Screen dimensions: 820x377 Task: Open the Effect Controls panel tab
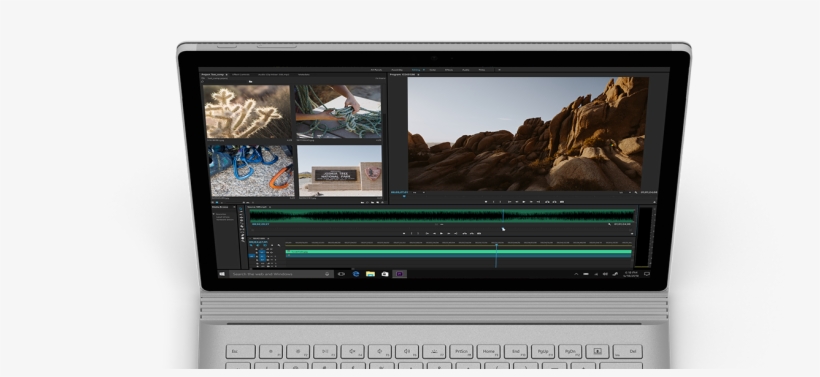(241, 75)
